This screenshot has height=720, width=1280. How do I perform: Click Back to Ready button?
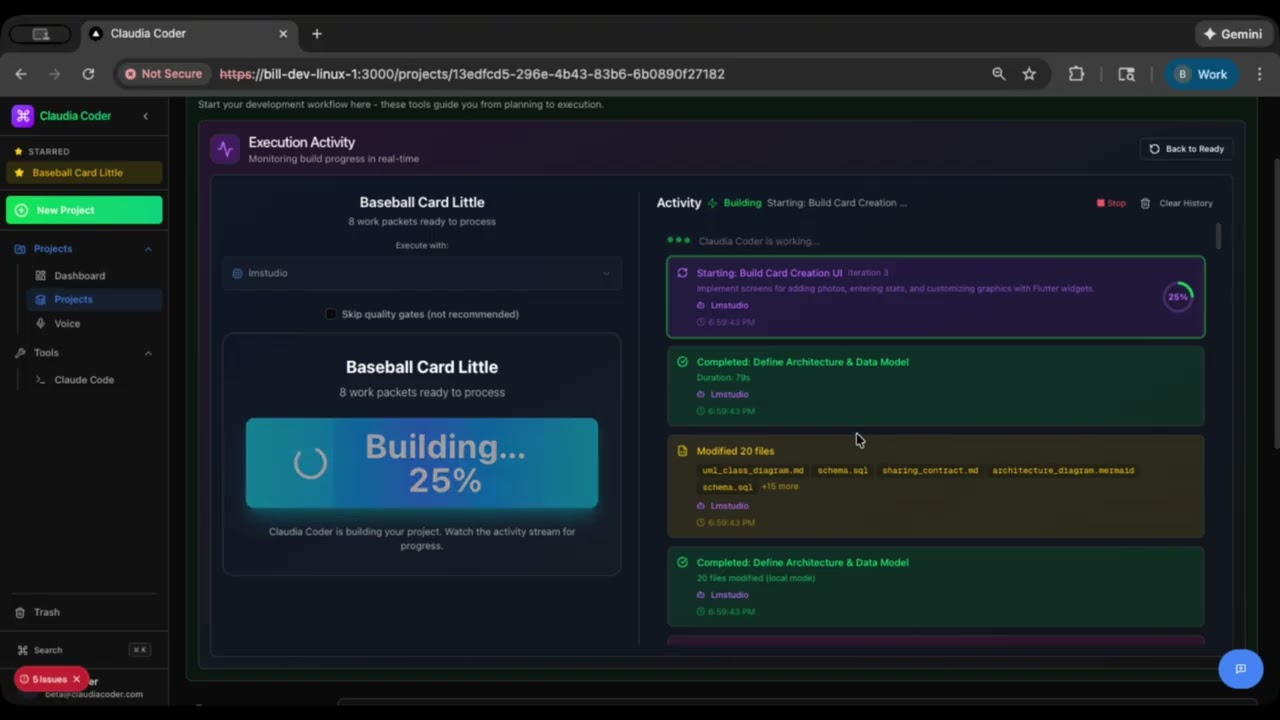(x=1186, y=149)
